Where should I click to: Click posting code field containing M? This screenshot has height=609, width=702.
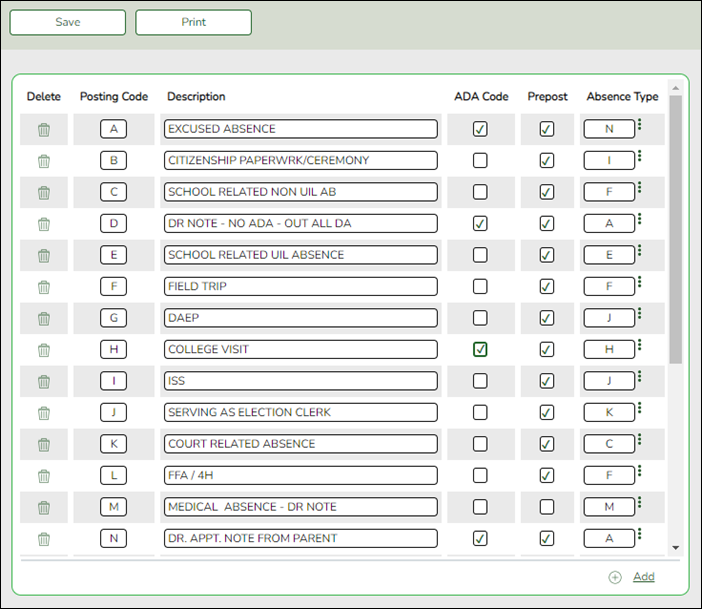coord(113,507)
